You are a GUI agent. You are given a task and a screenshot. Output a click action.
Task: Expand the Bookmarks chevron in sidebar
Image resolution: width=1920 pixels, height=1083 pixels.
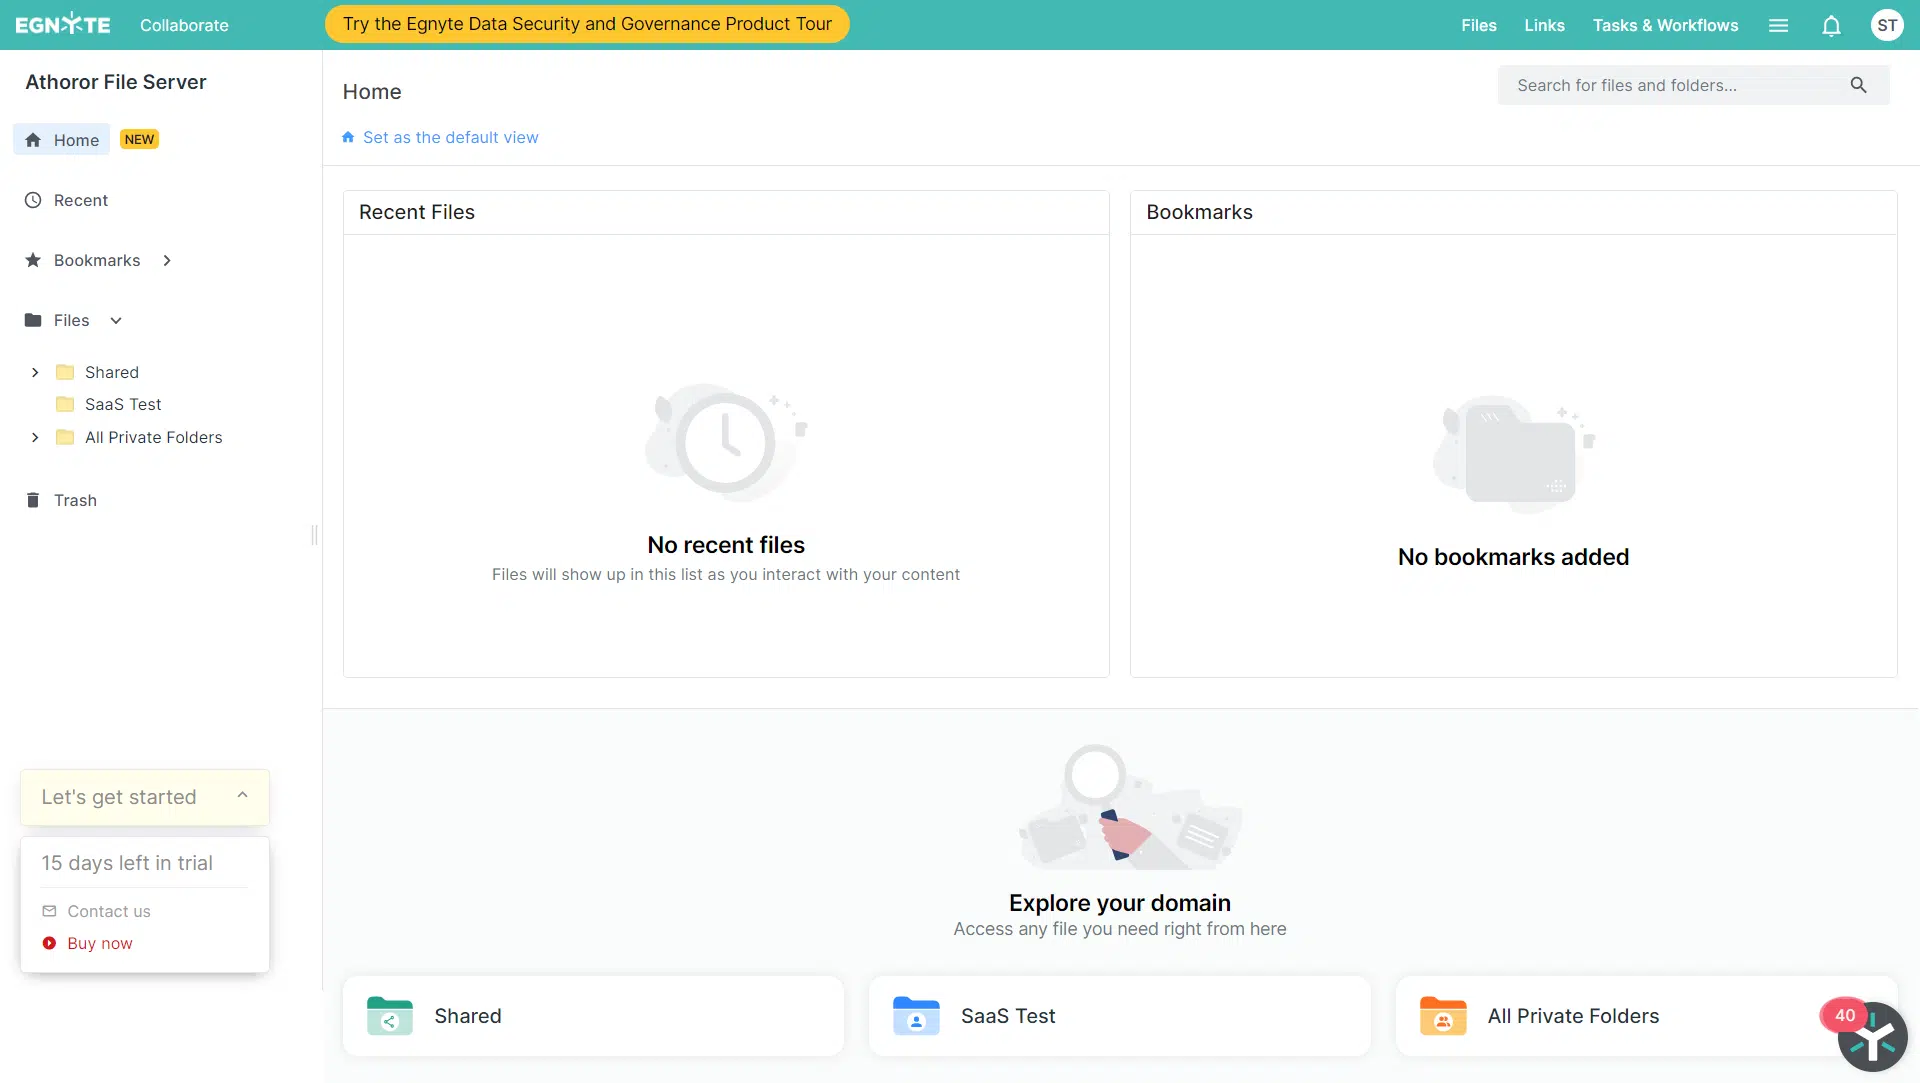[x=167, y=260]
